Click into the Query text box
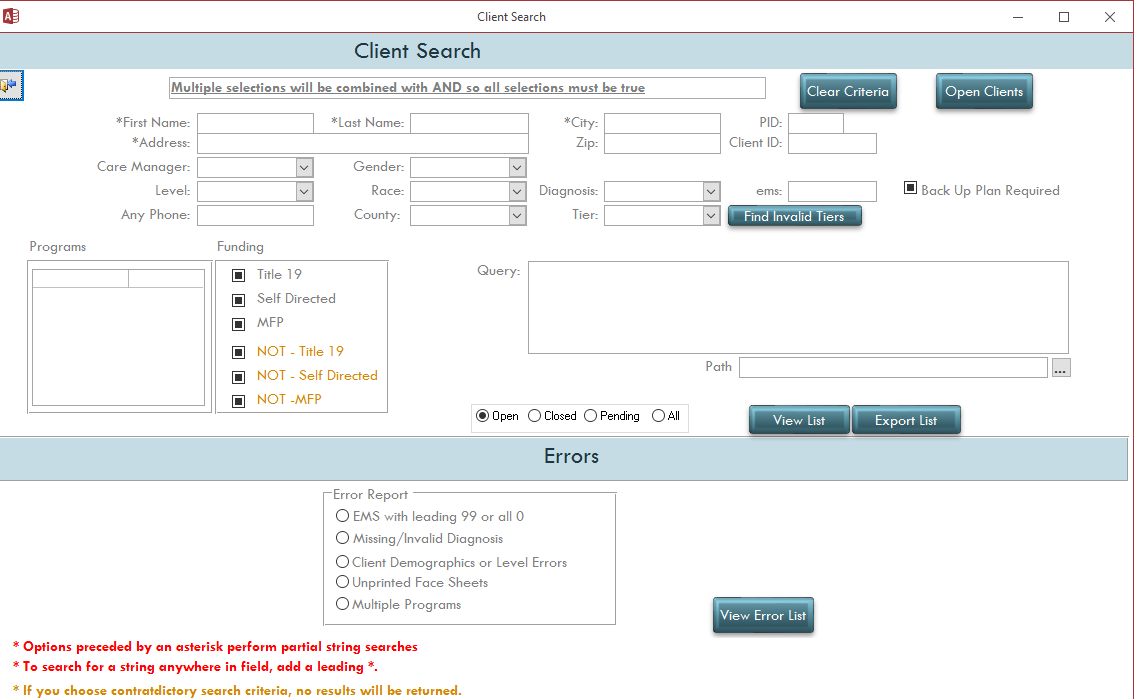 [x=798, y=307]
